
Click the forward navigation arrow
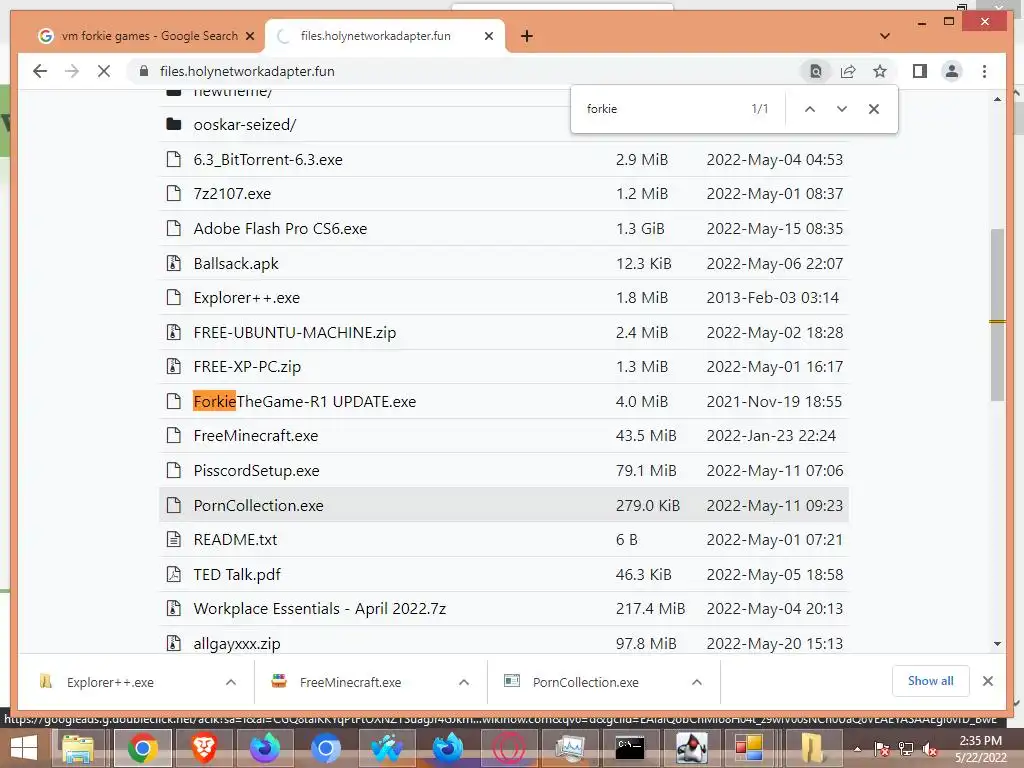[x=72, y=71]
